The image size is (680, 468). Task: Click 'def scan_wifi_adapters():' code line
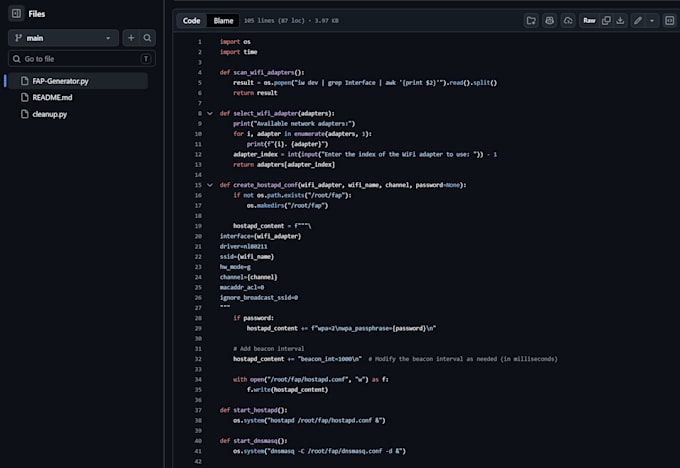(x=262, y=72)
